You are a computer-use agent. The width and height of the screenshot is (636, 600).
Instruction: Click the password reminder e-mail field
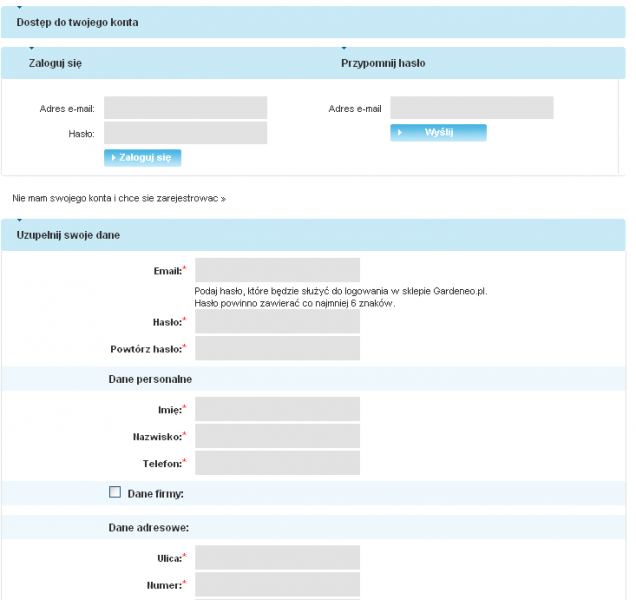[x=471, y=108]
